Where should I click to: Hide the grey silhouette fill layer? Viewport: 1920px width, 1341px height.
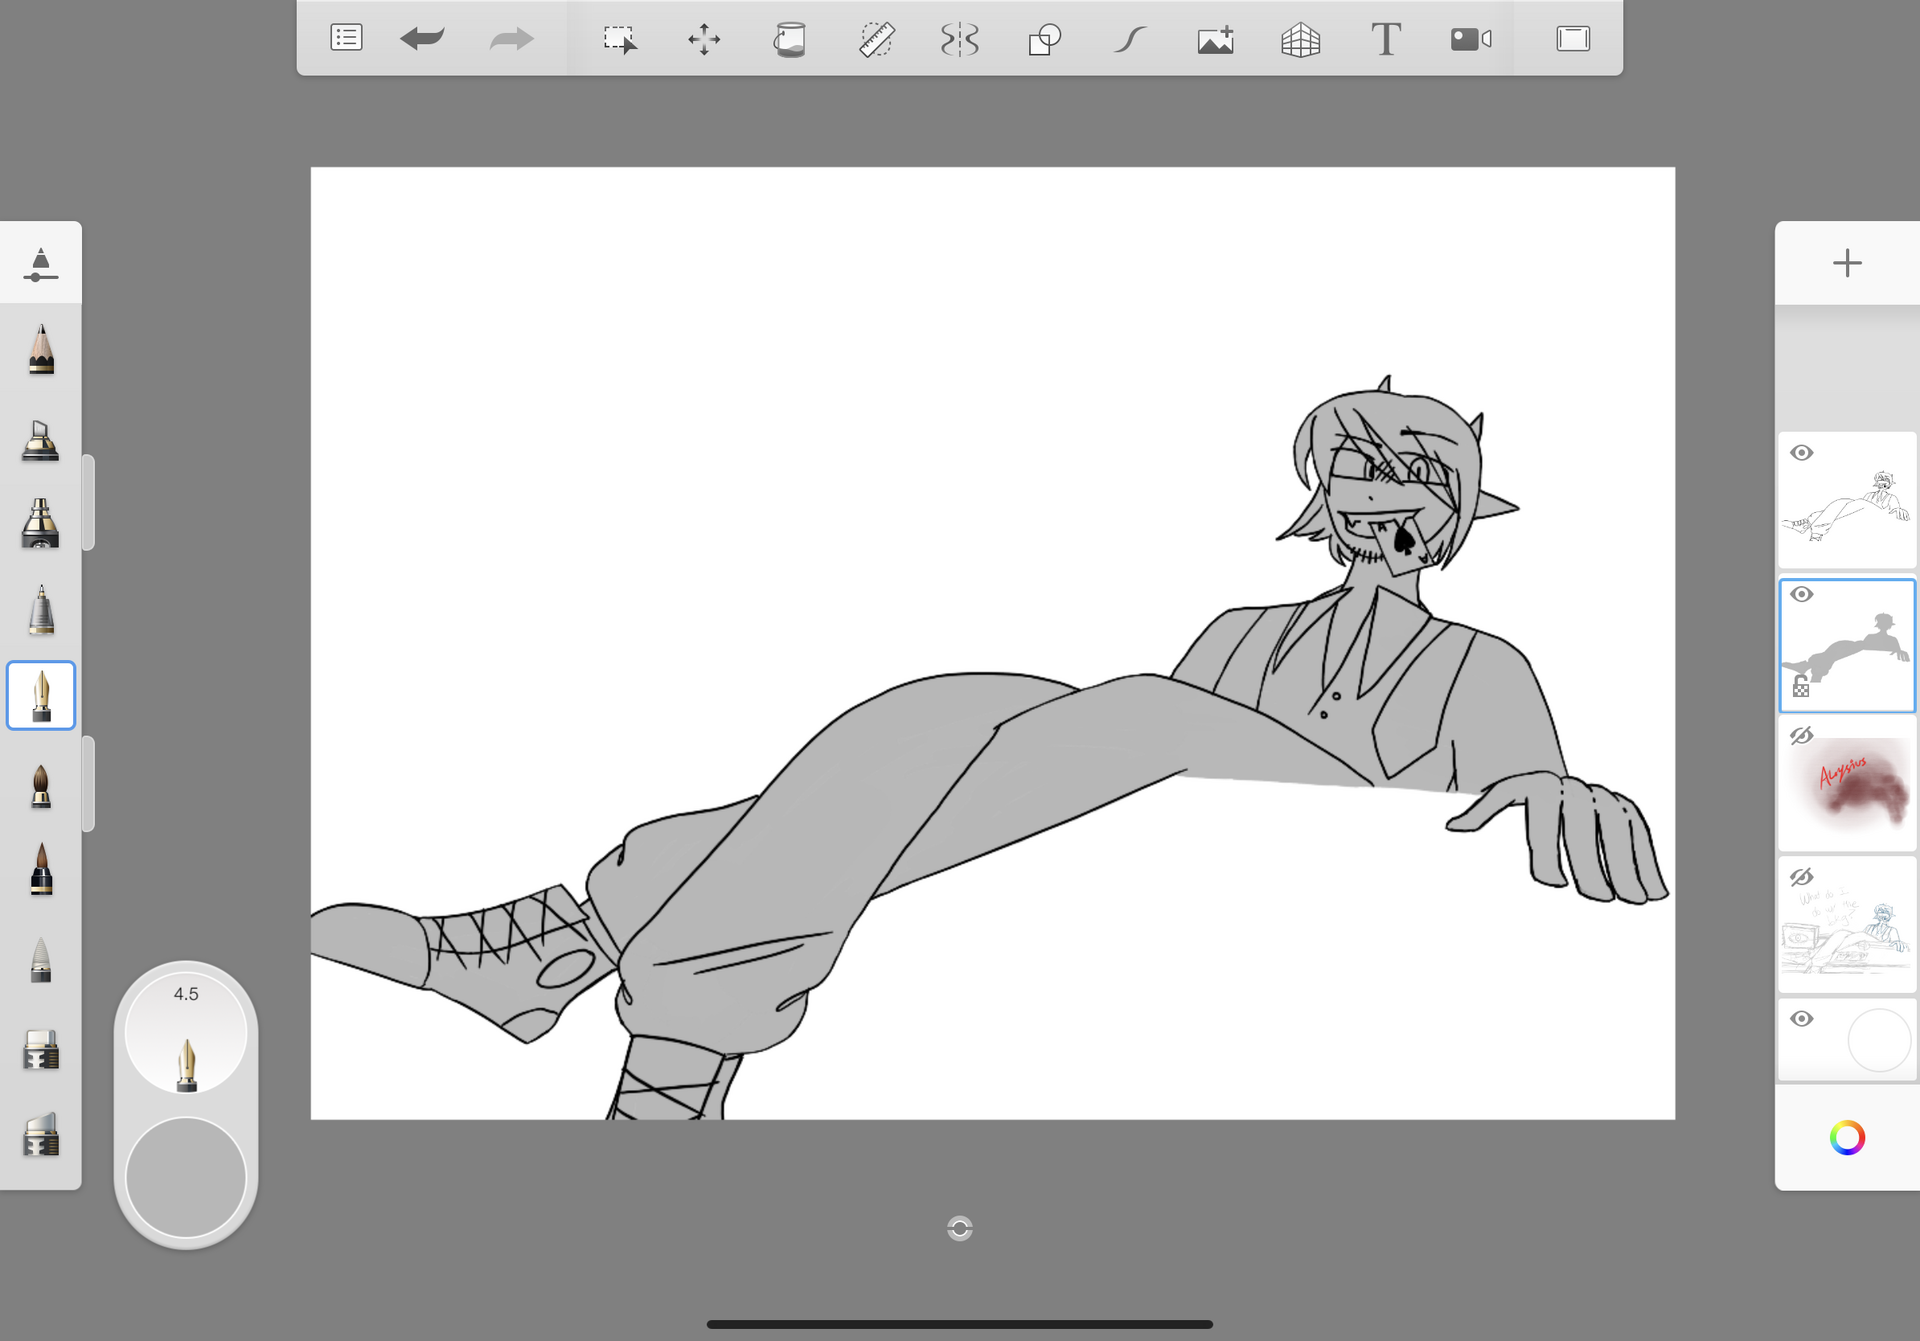coord(1802,594)
